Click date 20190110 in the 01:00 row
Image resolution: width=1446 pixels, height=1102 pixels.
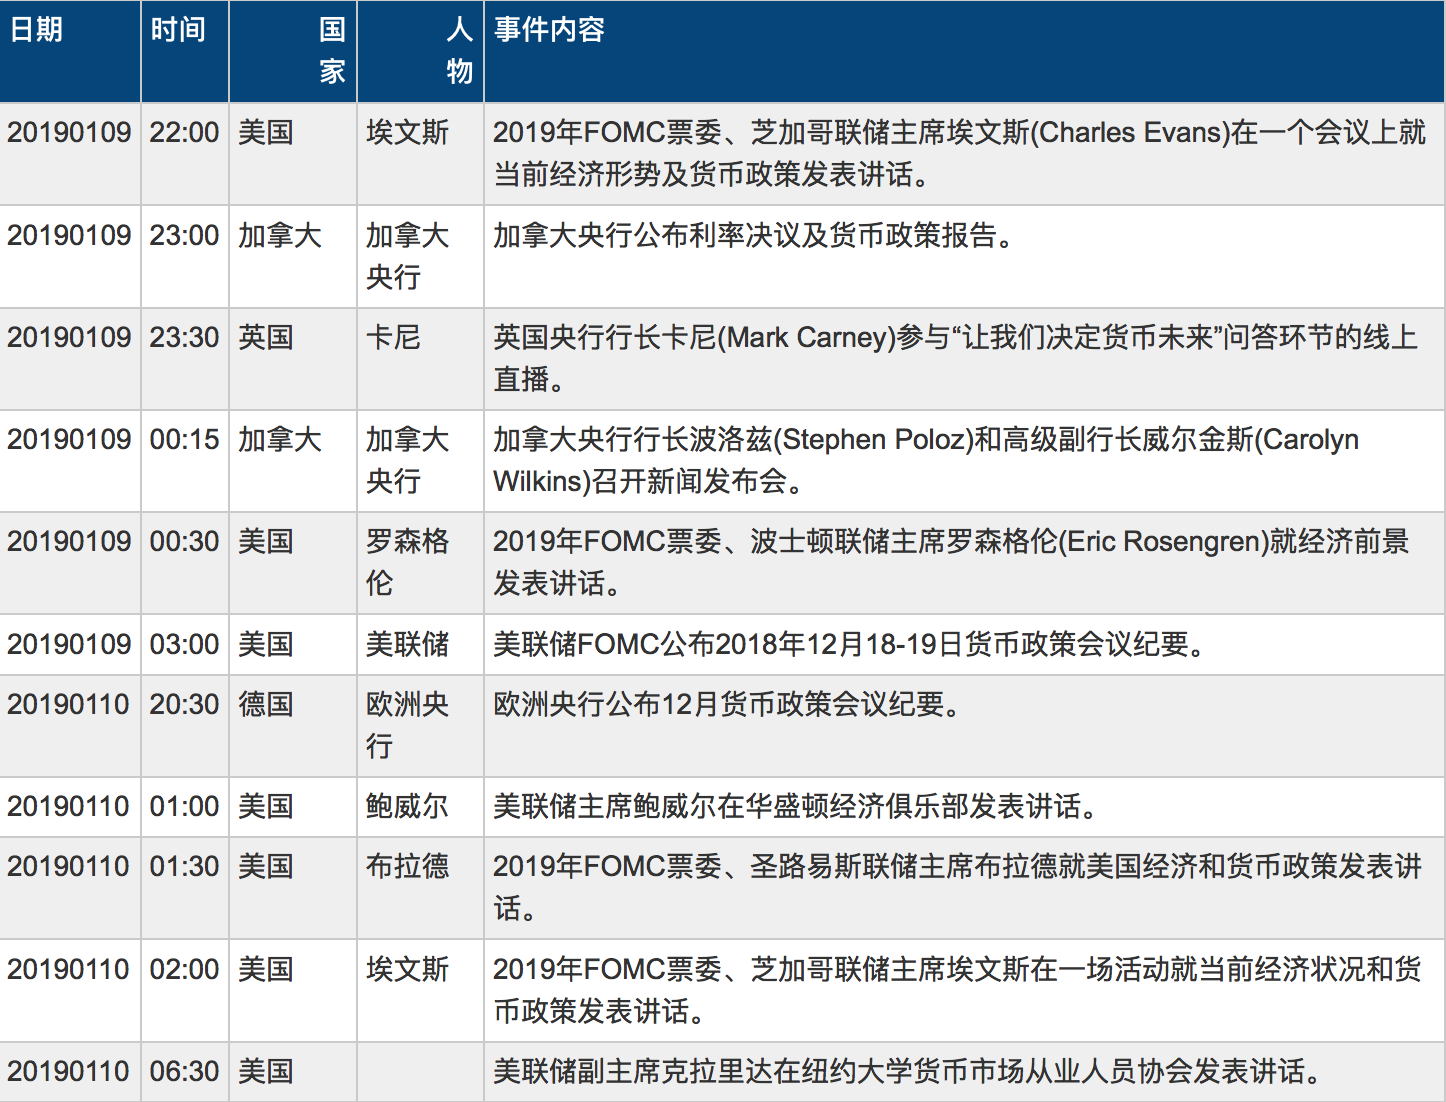69,806
